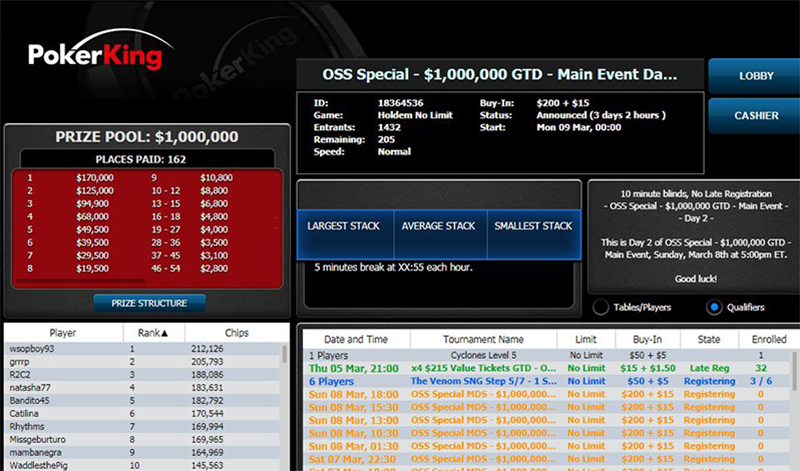Sort qualifiers by Date and Time

click(x=355, y=339)
